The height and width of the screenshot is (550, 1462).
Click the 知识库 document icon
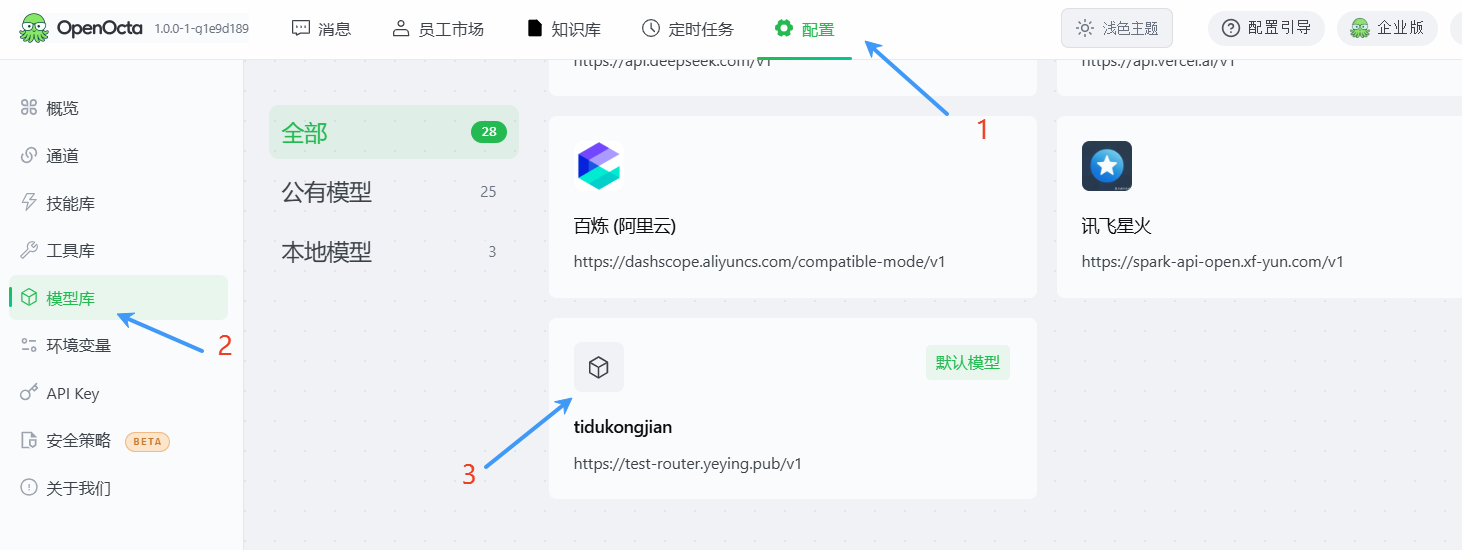(x=535, y=28)
